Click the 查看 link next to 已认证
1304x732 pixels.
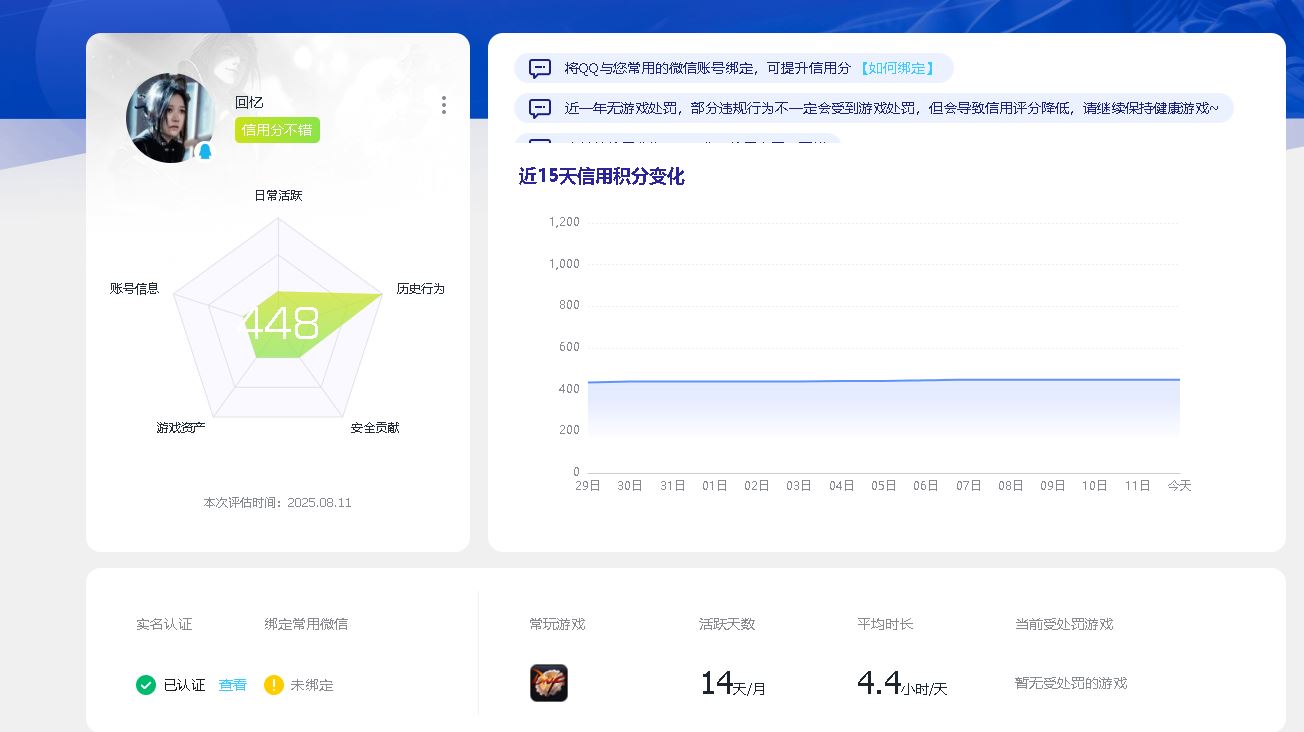pyautogui.click(x=233, y=685)
